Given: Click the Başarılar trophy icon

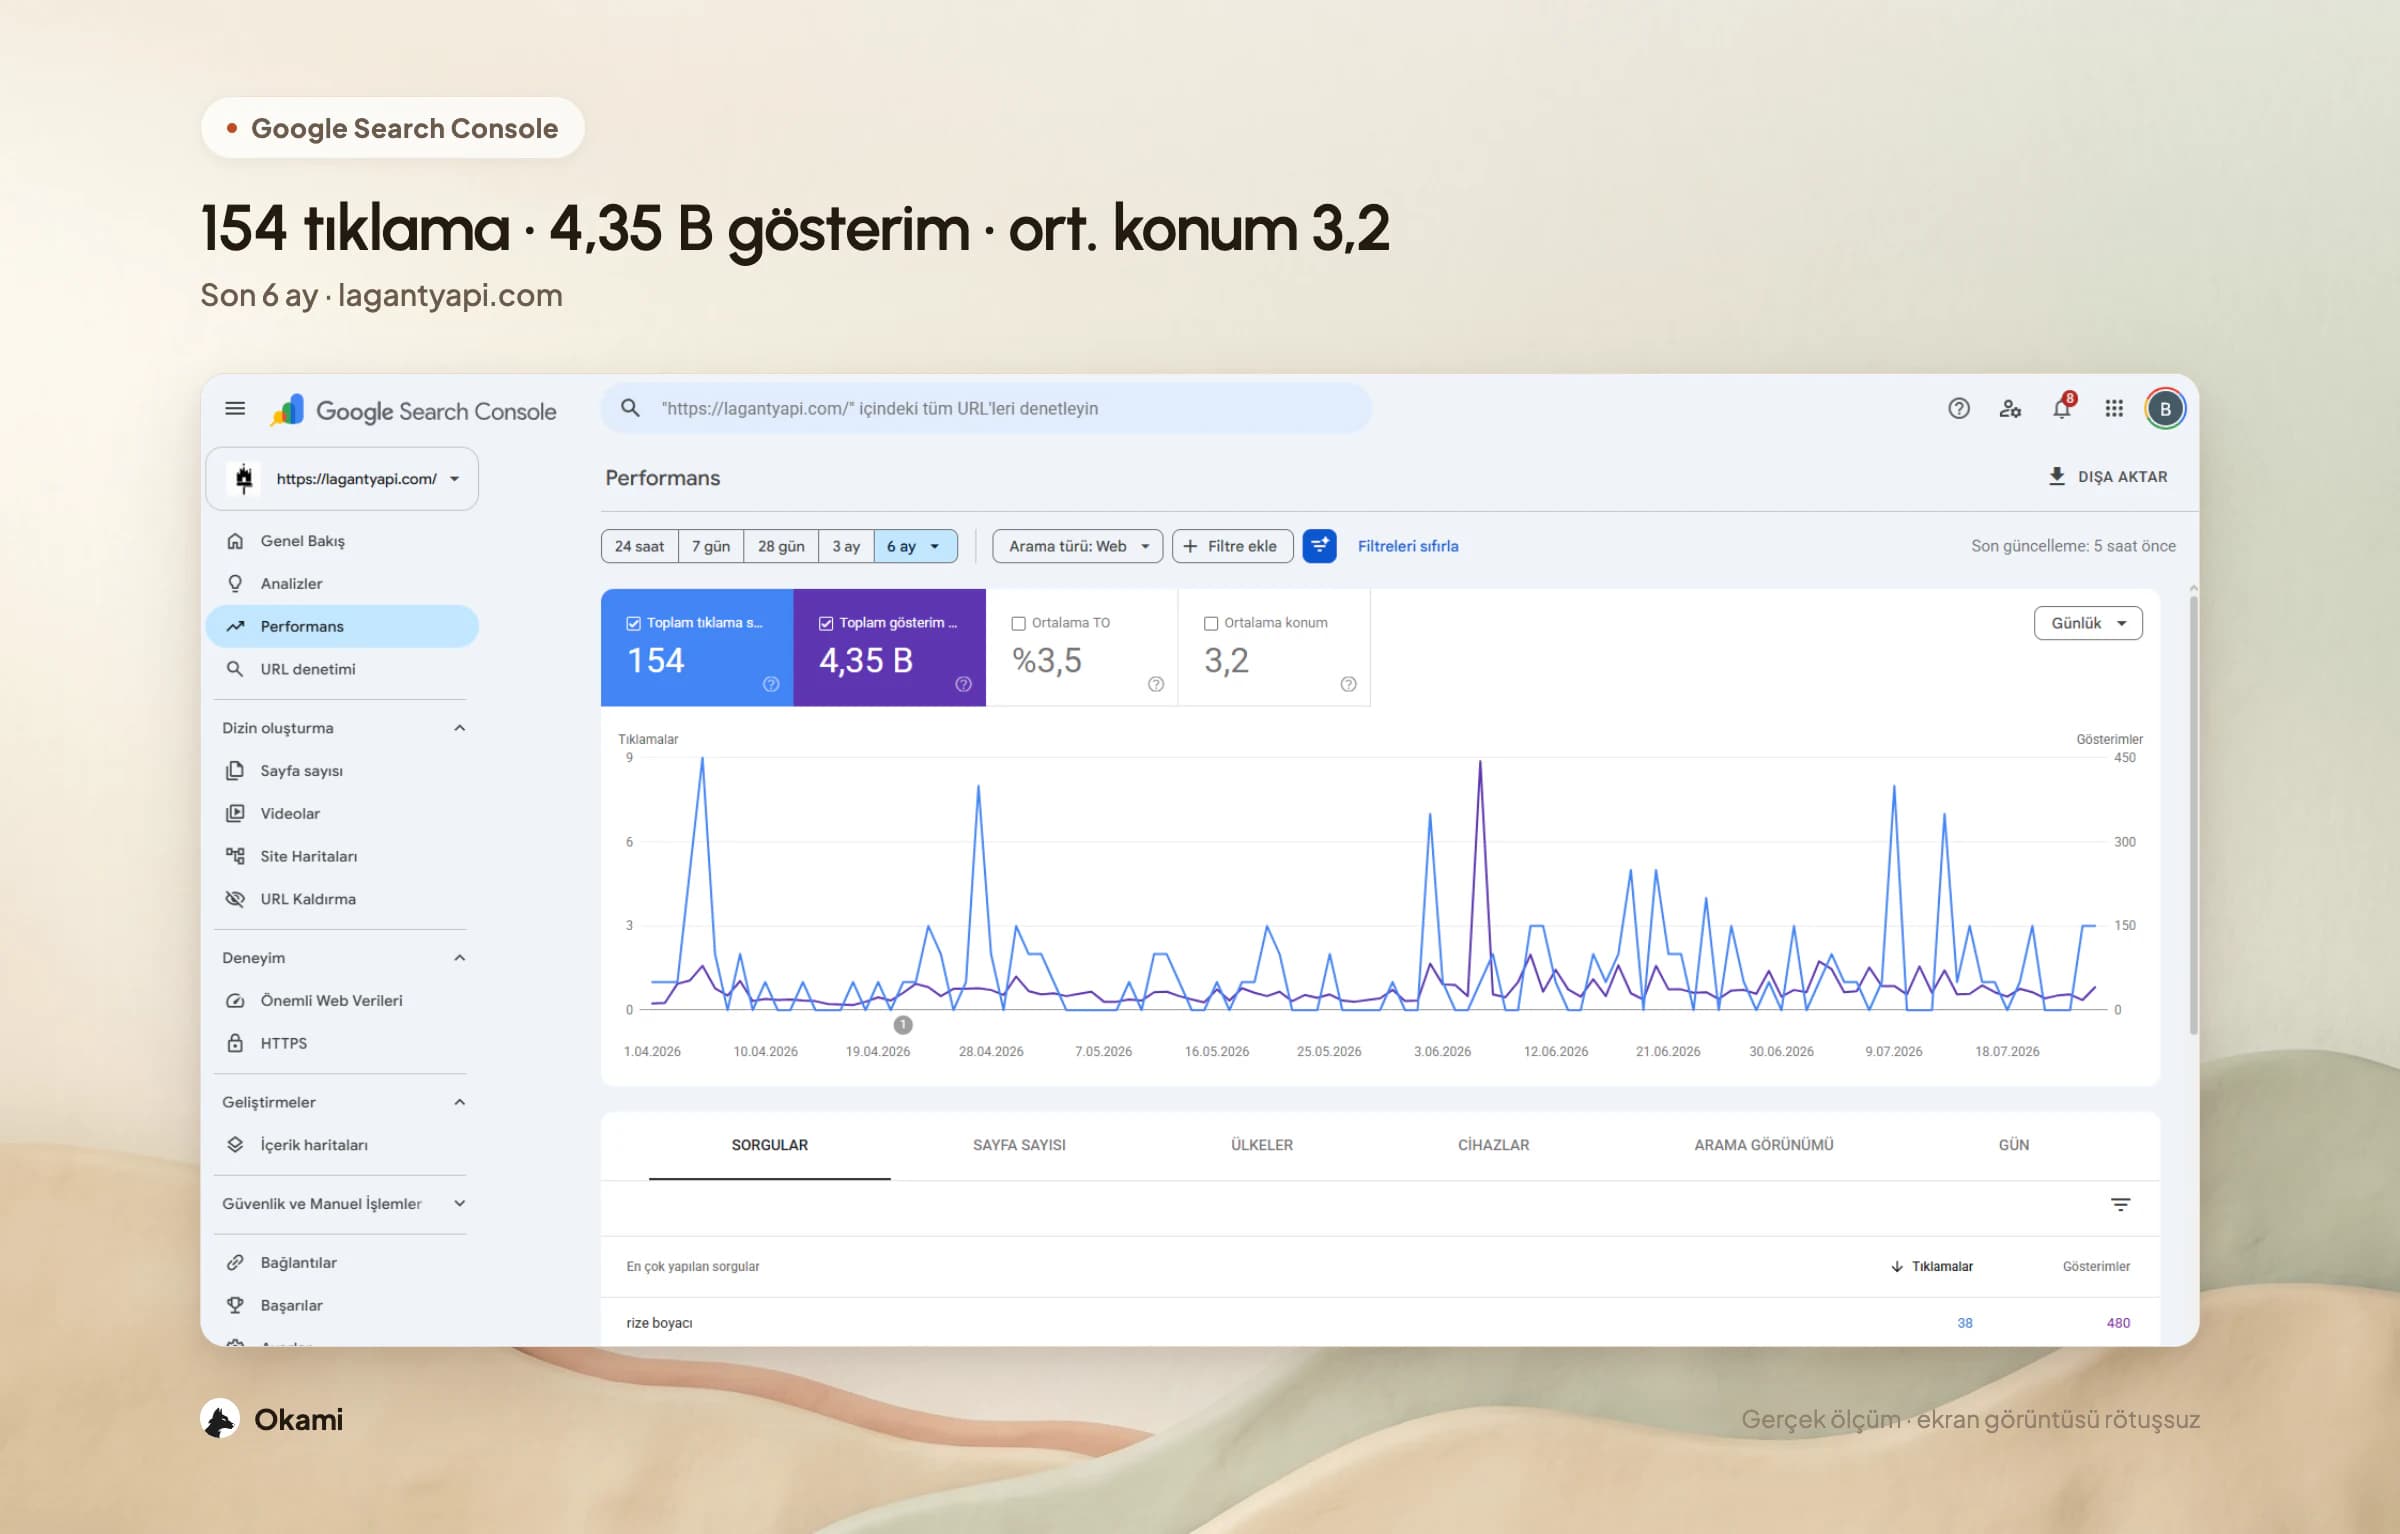Looking at the screenshot, I should coord(235,1305).
